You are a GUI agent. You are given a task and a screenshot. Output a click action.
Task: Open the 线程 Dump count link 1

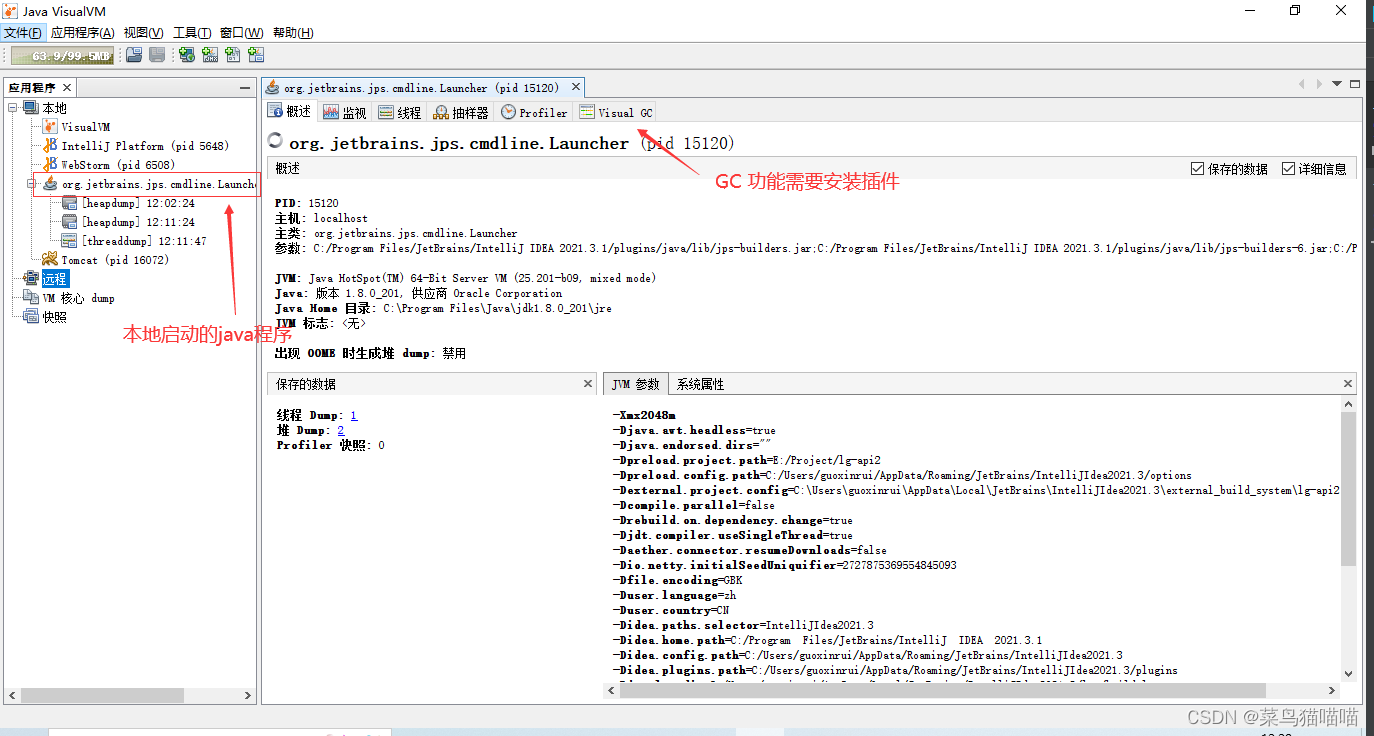click(354, 415)
